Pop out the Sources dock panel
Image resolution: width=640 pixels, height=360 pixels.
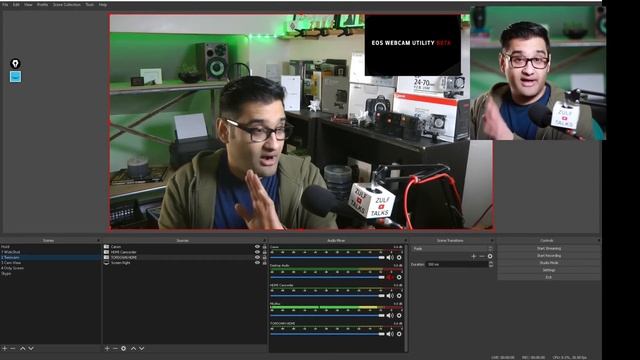[265, 240]
